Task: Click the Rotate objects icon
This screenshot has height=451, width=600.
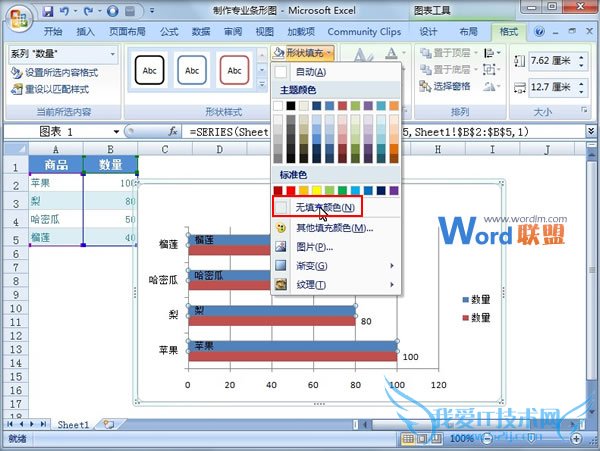Action: tap(489, 86)
